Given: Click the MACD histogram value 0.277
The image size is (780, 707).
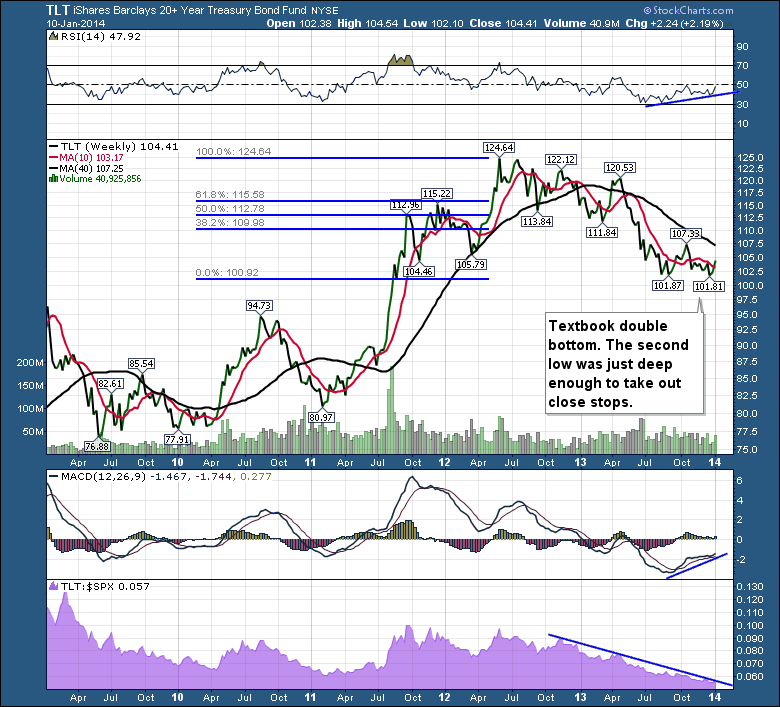Looking at the screenshot, I should [x=256, y=477].
